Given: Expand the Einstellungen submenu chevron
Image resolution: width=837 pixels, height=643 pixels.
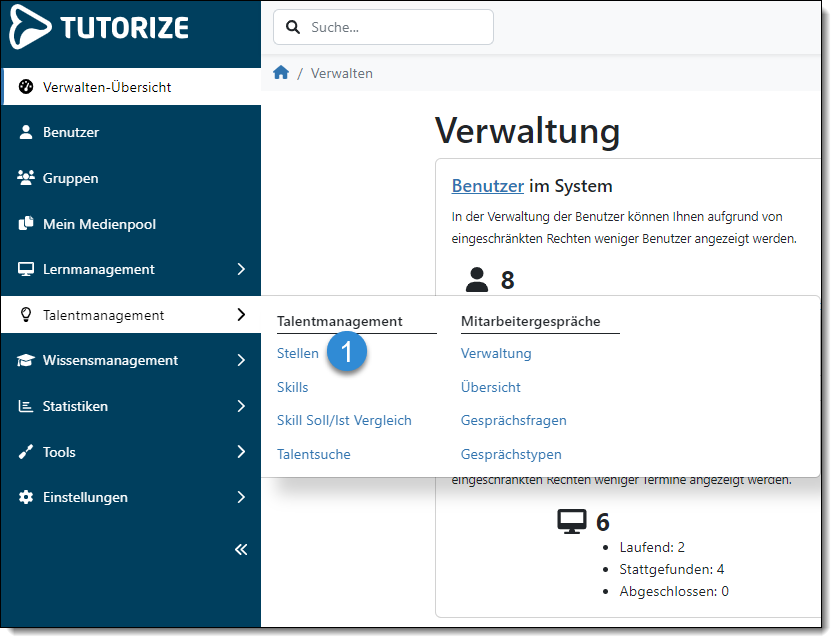Looking at the screenshot, I should coord(240,497).
